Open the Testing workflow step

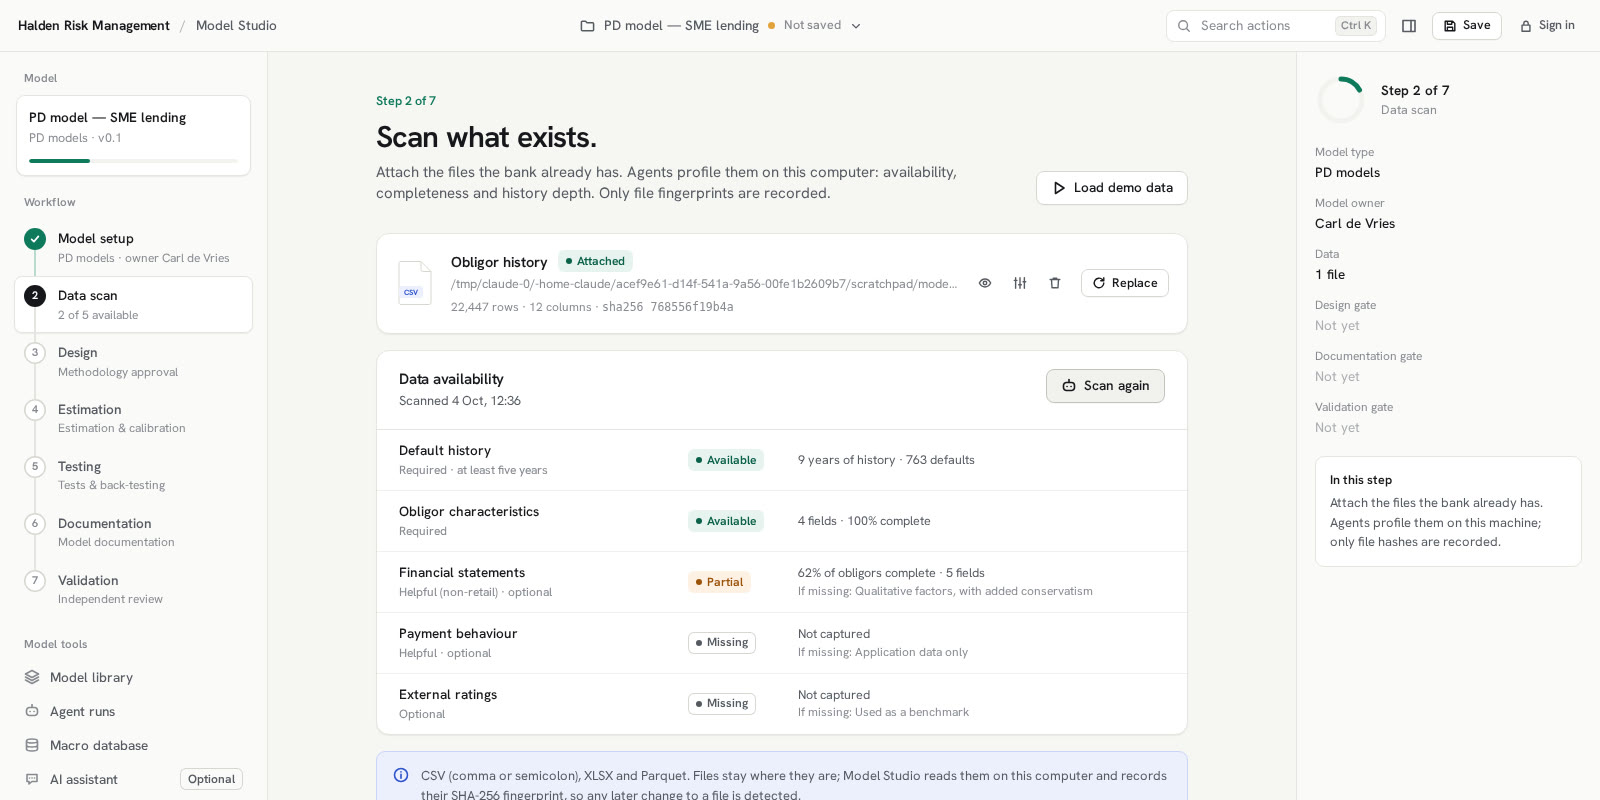point(134,476)
